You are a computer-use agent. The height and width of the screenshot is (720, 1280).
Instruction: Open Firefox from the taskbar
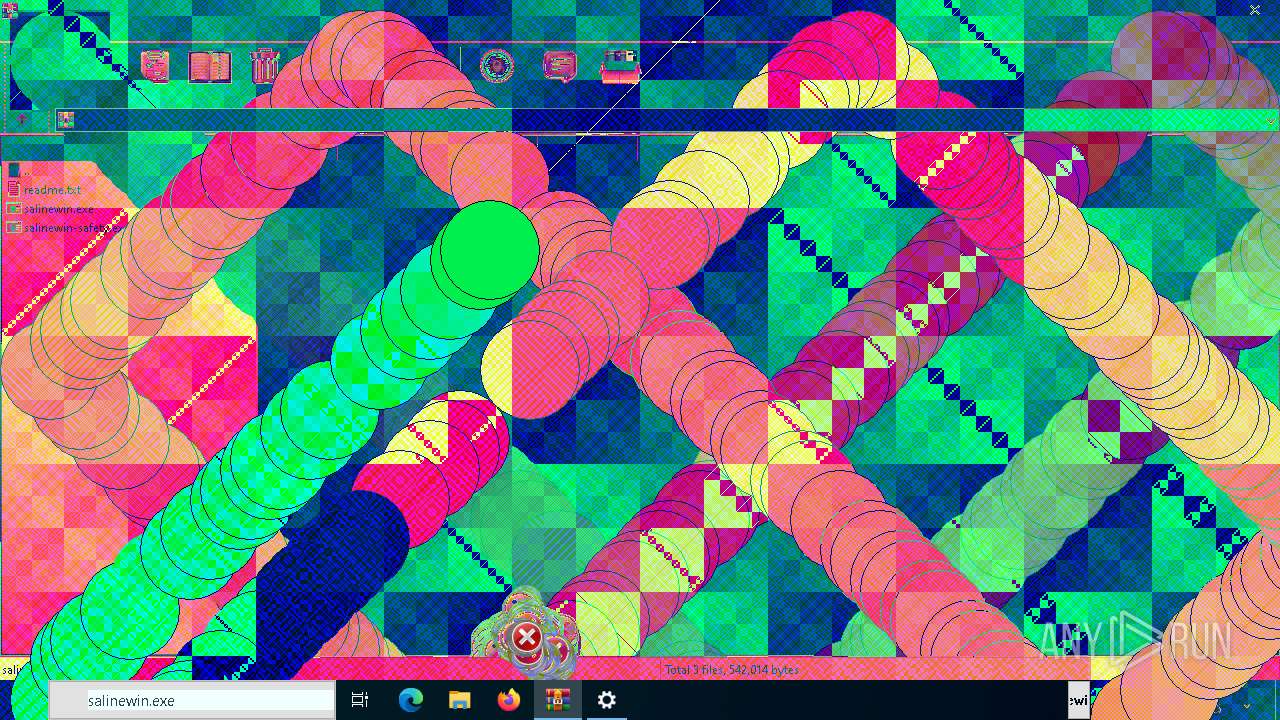tap(508, 700)
